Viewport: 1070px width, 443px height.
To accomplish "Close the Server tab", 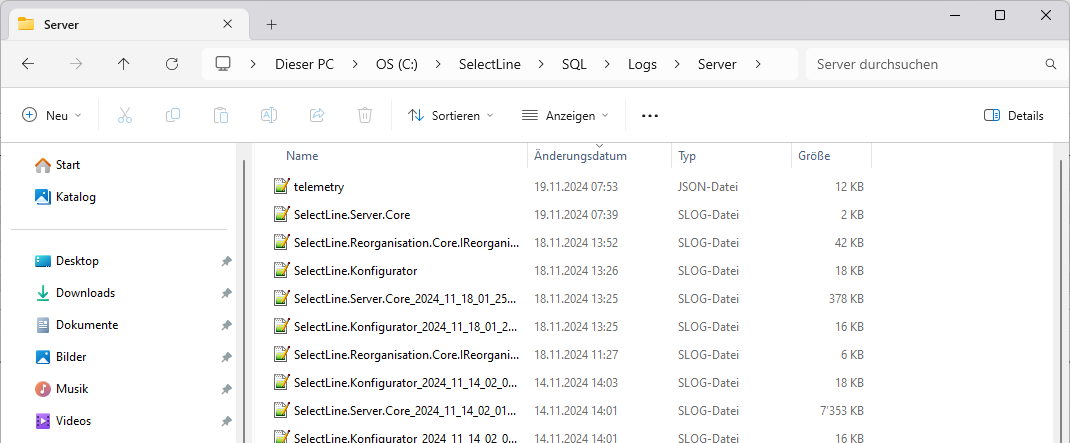I will [x=228, y=24].
